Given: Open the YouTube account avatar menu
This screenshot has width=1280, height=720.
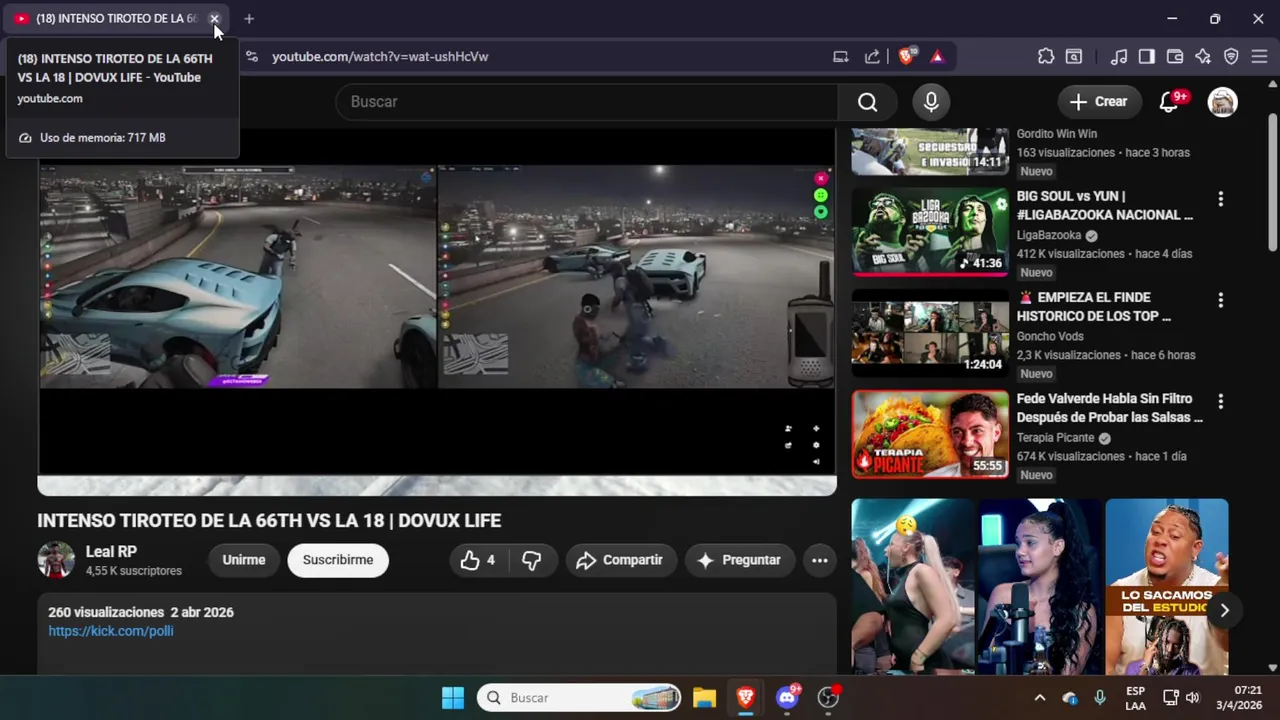Looking at the screenshot, I should click(x=1222, y=102).
